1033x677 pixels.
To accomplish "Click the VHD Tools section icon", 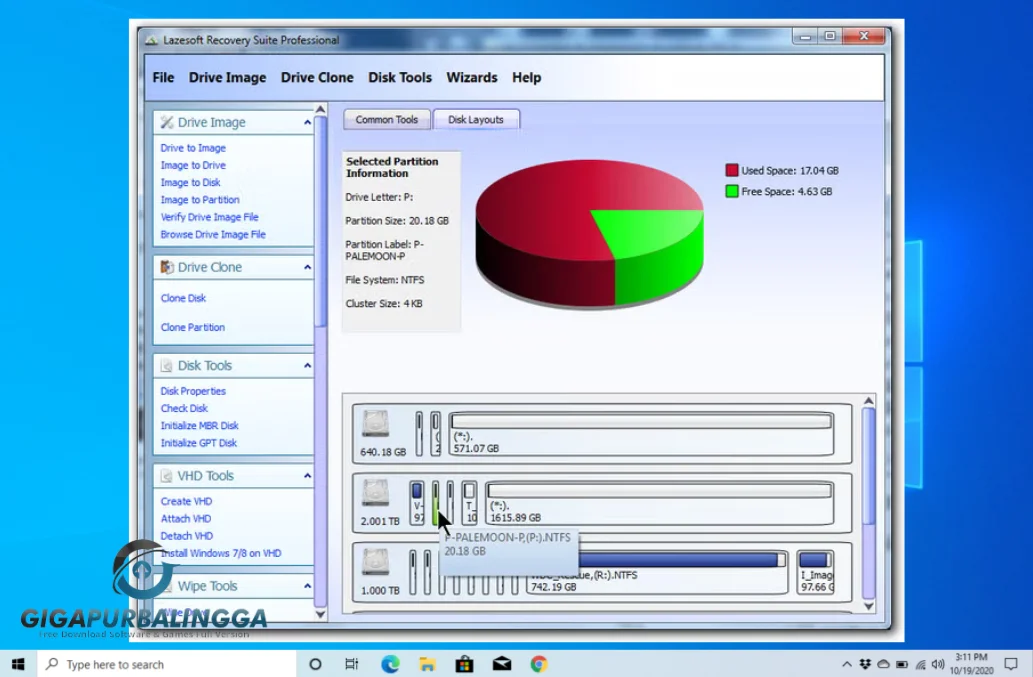I will coord(167,475).
